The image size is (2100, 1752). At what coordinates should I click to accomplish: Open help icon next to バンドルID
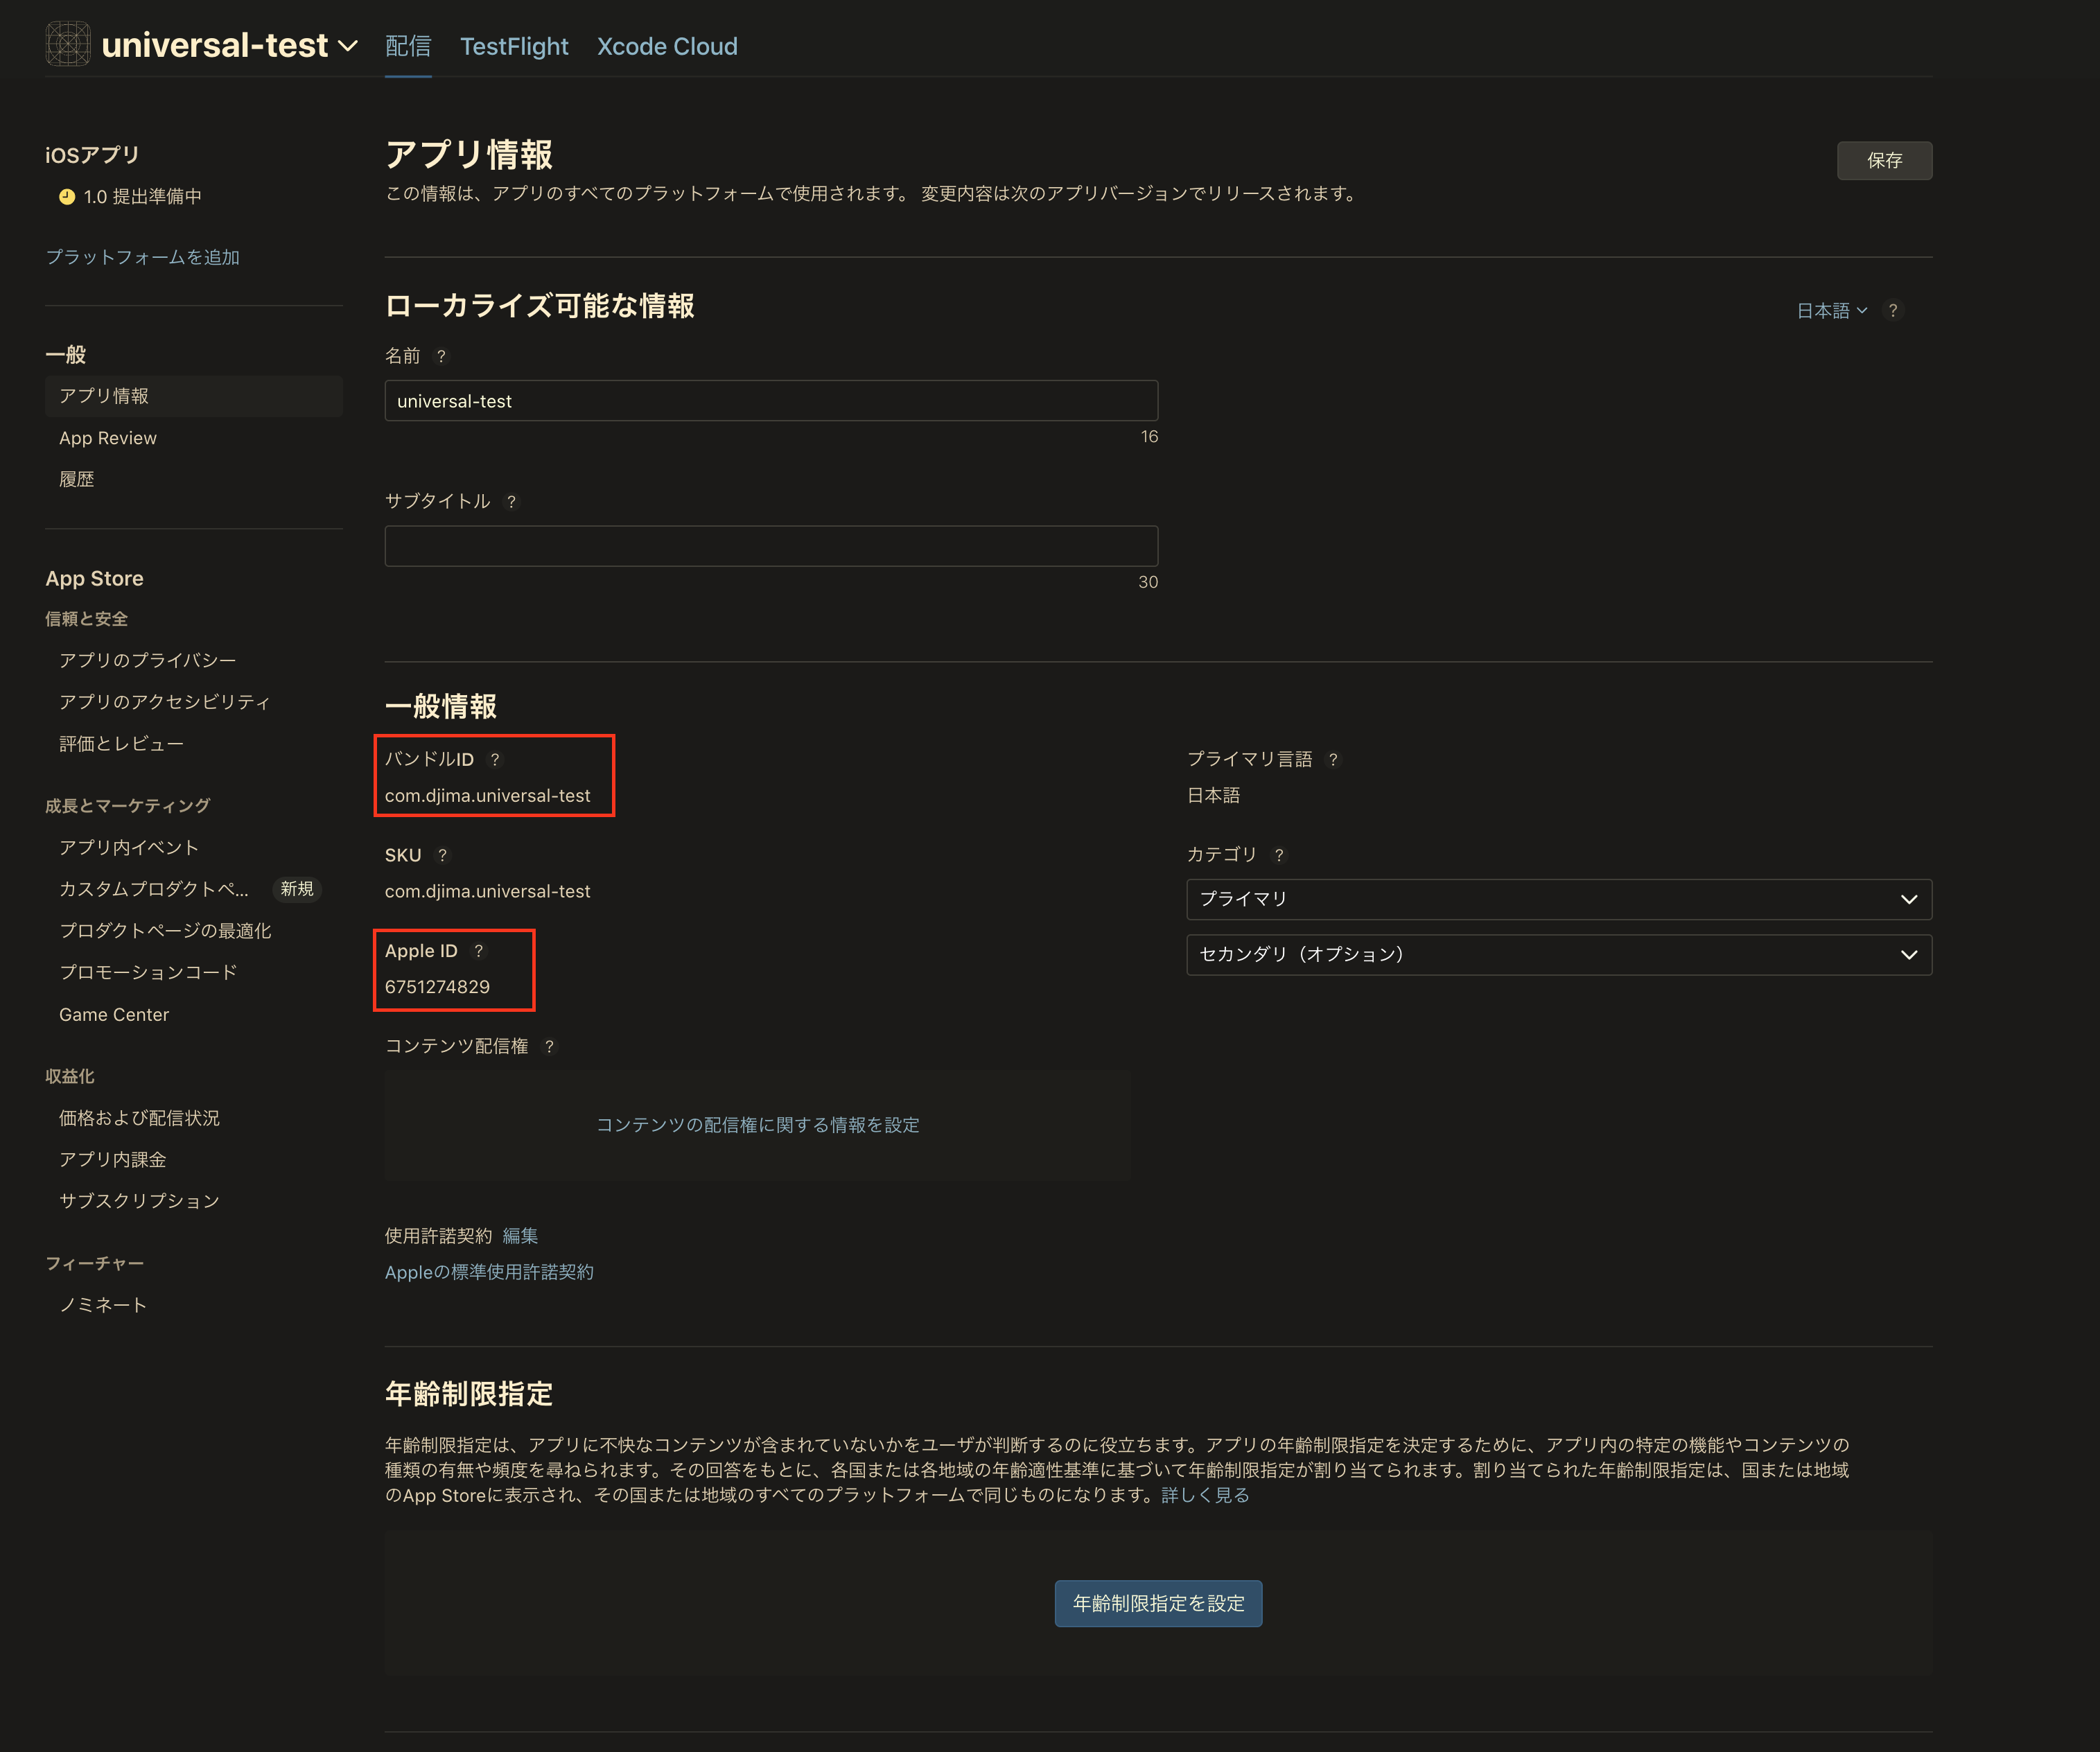click(494, 759)
